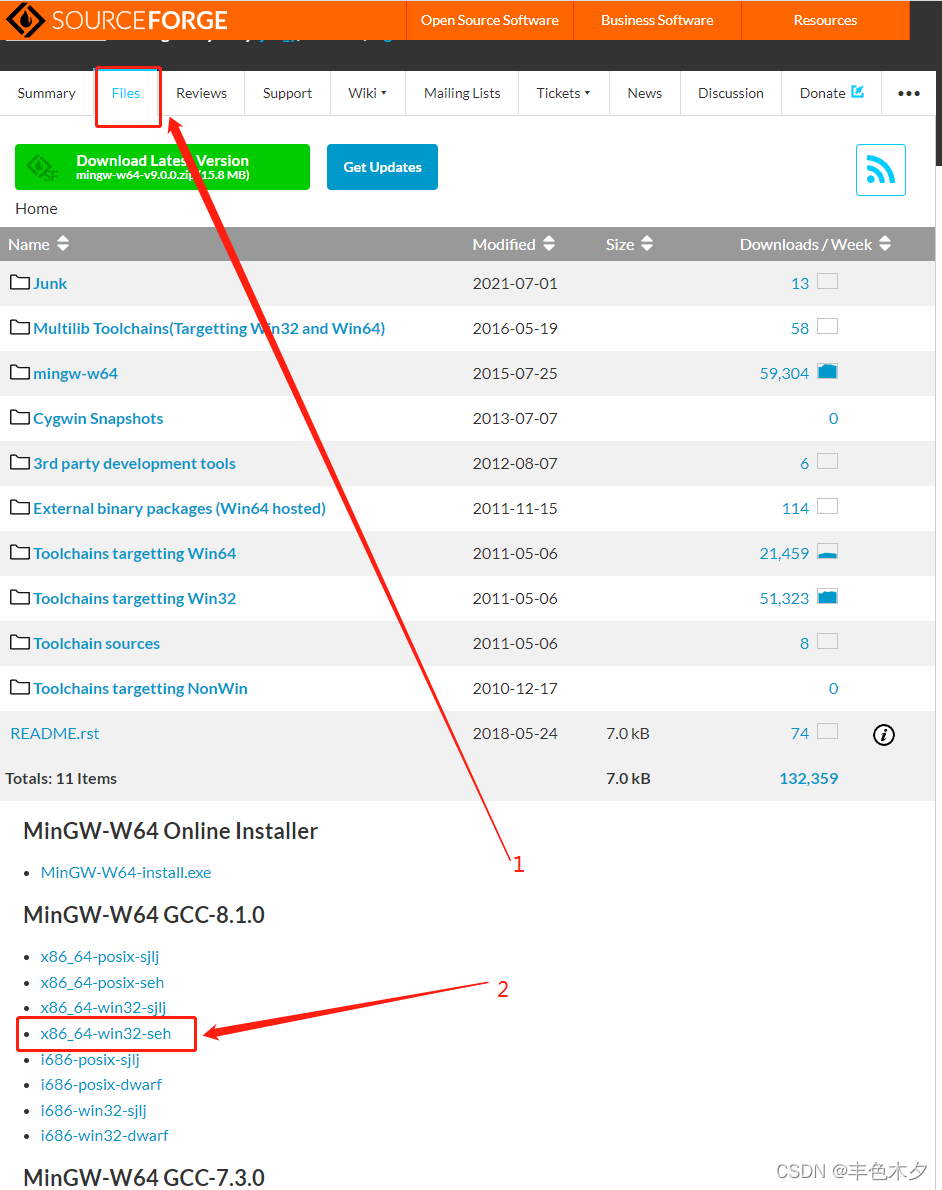Click the chart icon for Toolchains targetting Win32
This screenshot has width=942, height=1190.
(827, 597)
